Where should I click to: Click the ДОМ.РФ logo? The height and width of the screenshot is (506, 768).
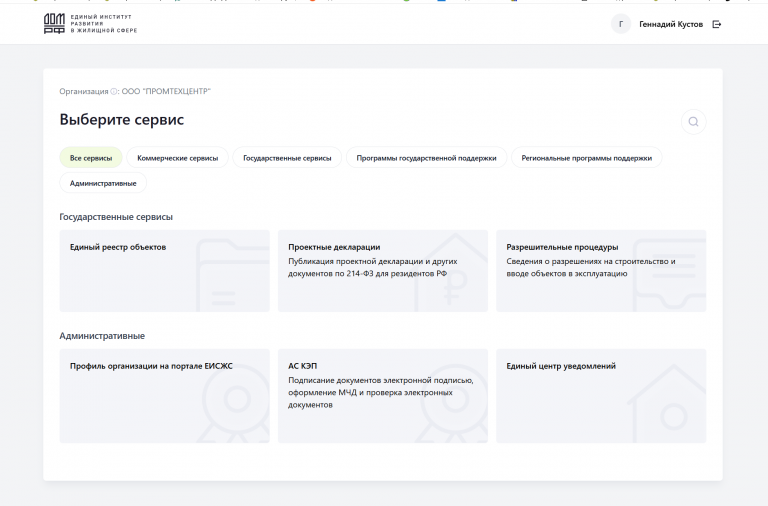click(x=90, y=24)
